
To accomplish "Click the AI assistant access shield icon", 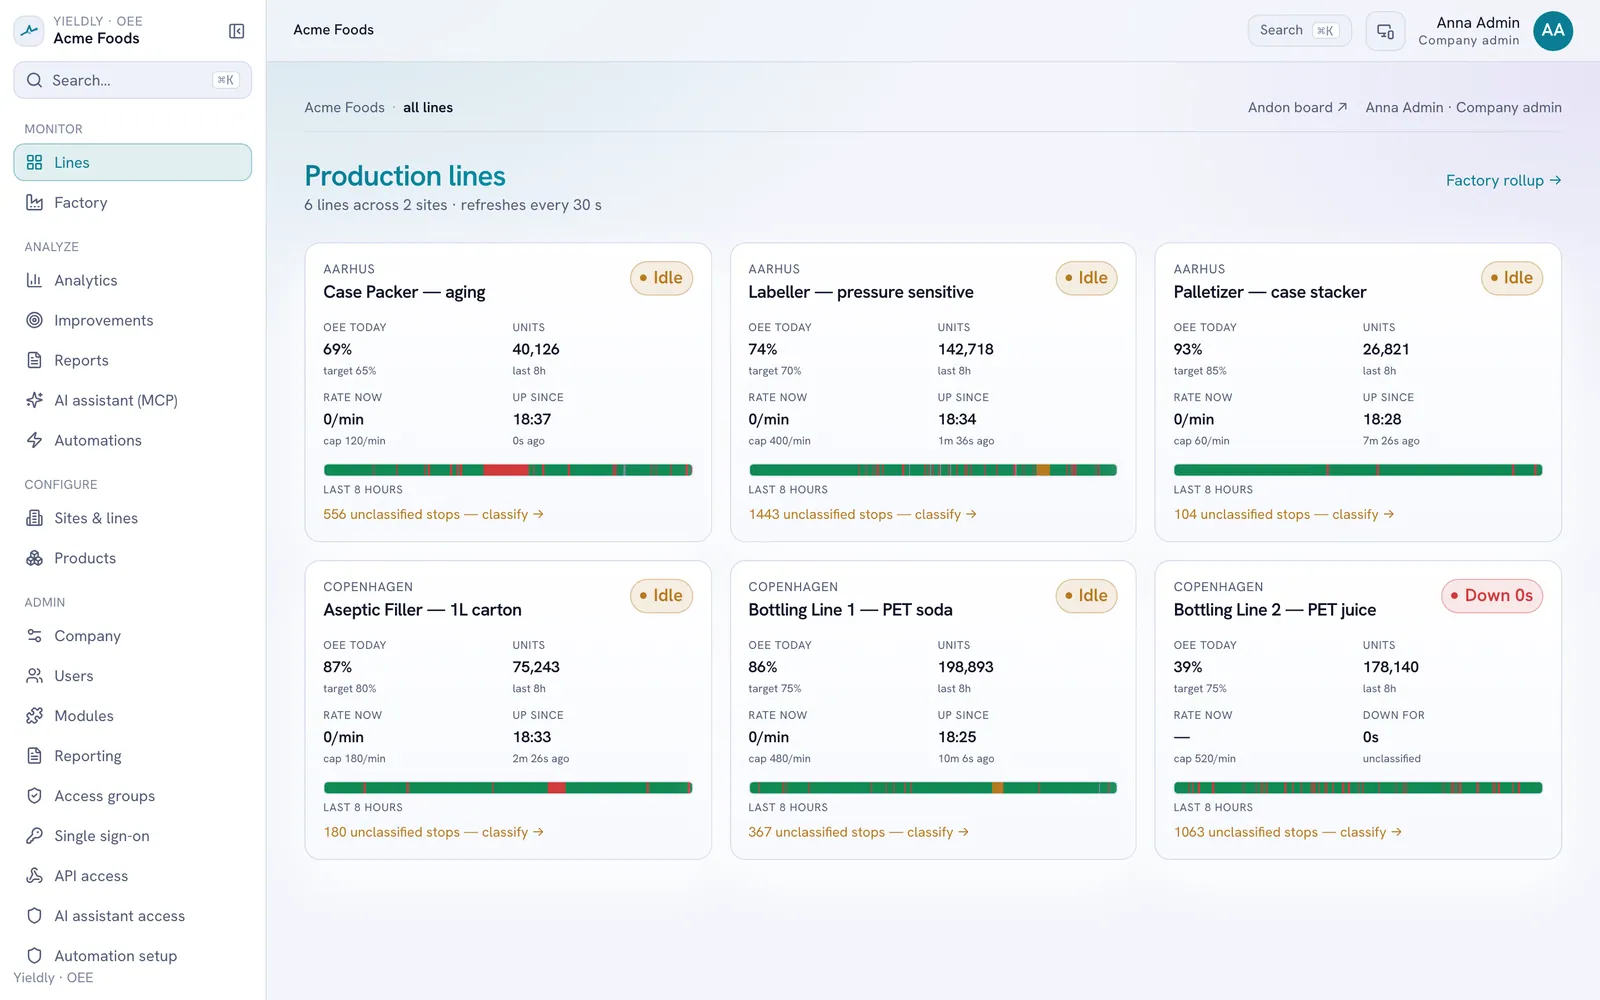I will (x=34, y=916).
